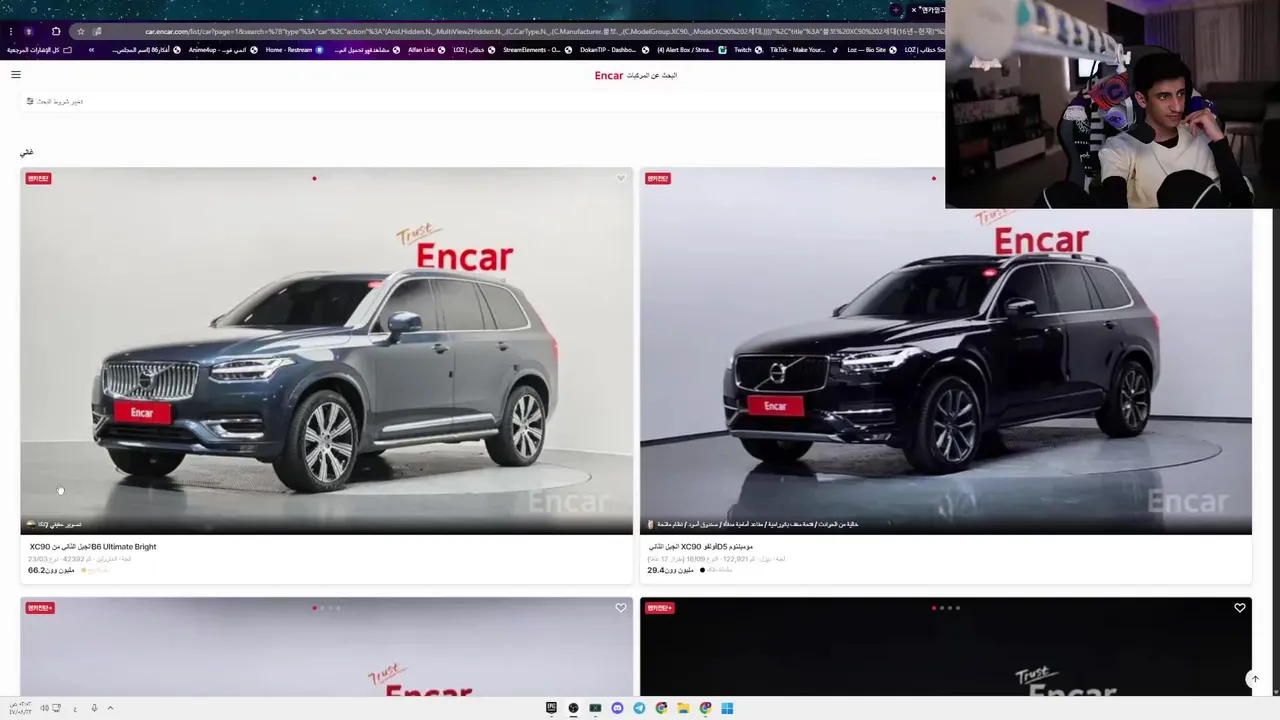Click the red badge on the black XC90 card
Screen dimensions: 1280x720
coord(658,178)
